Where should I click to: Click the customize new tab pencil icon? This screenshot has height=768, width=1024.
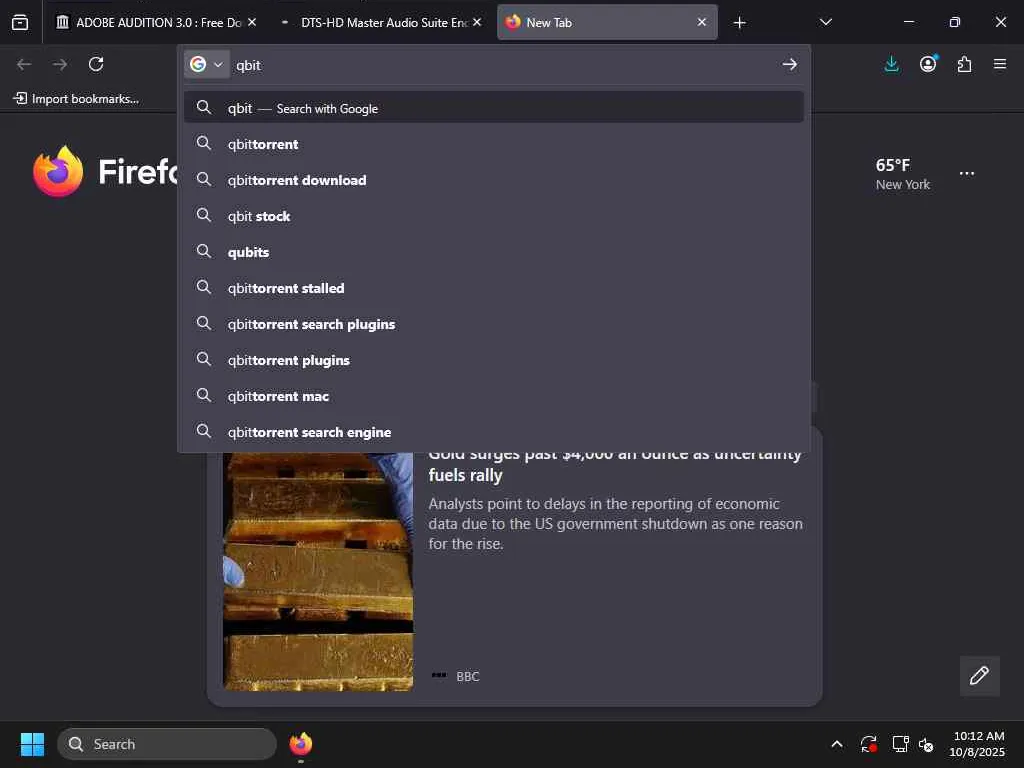coord(979,675)
